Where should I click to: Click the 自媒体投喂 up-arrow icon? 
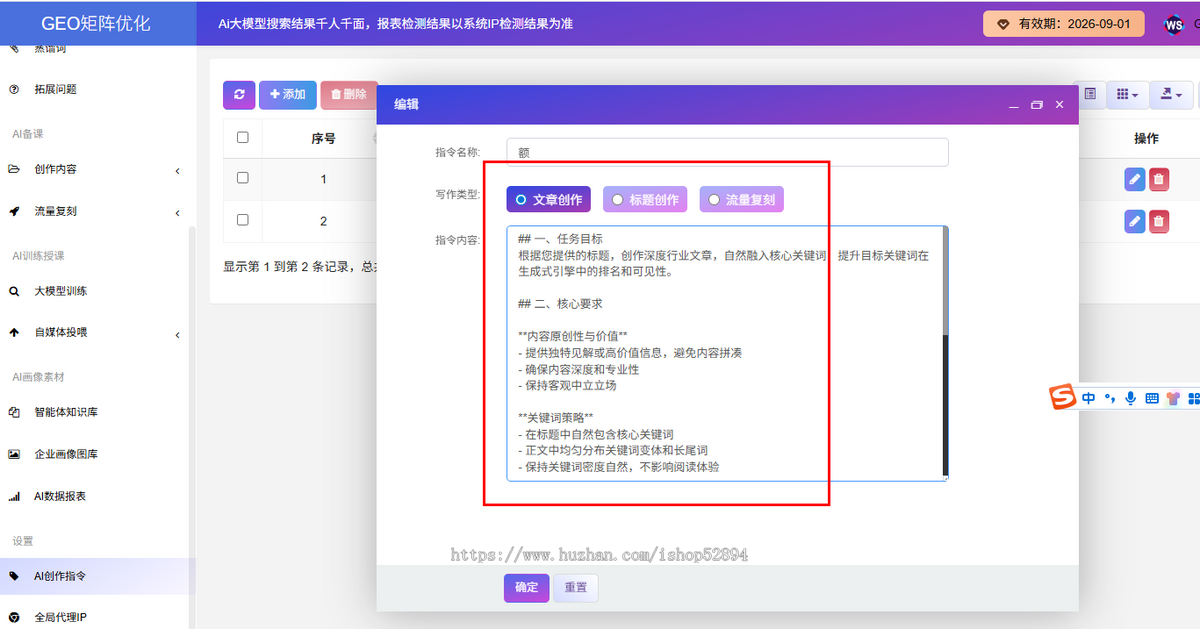pos(14,333)
